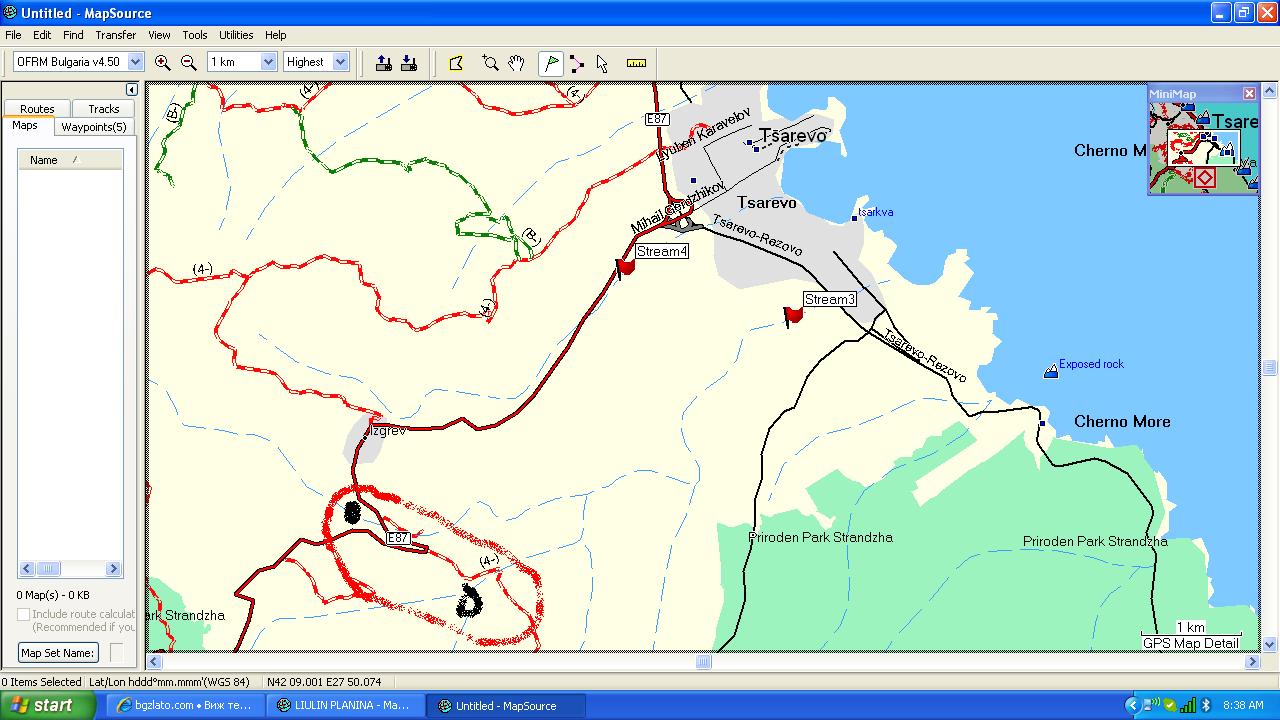The height and width of the screenshot is (720, 1280).
Task: Click the Bluetooth tray icon
Action: [1205, 705]
